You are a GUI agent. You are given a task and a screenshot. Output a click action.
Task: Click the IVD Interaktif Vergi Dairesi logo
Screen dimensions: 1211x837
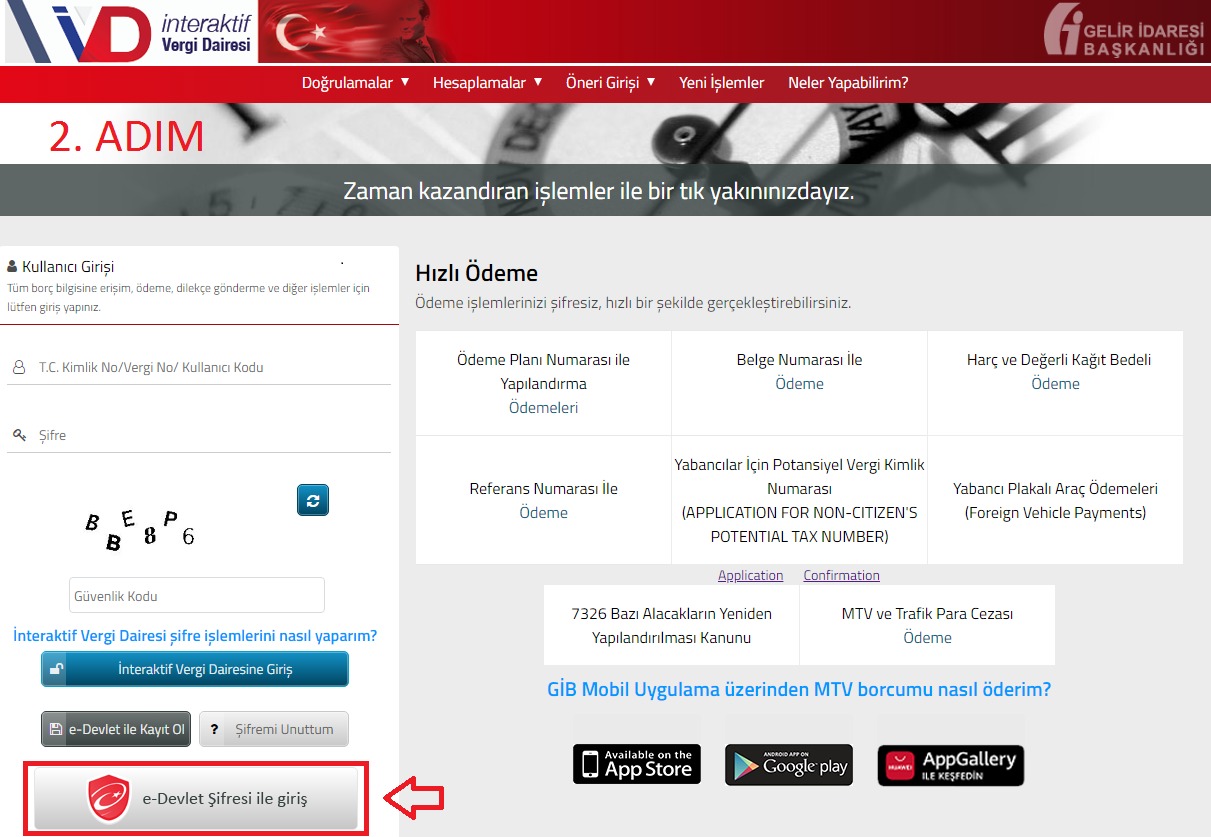tap(131, 32)
